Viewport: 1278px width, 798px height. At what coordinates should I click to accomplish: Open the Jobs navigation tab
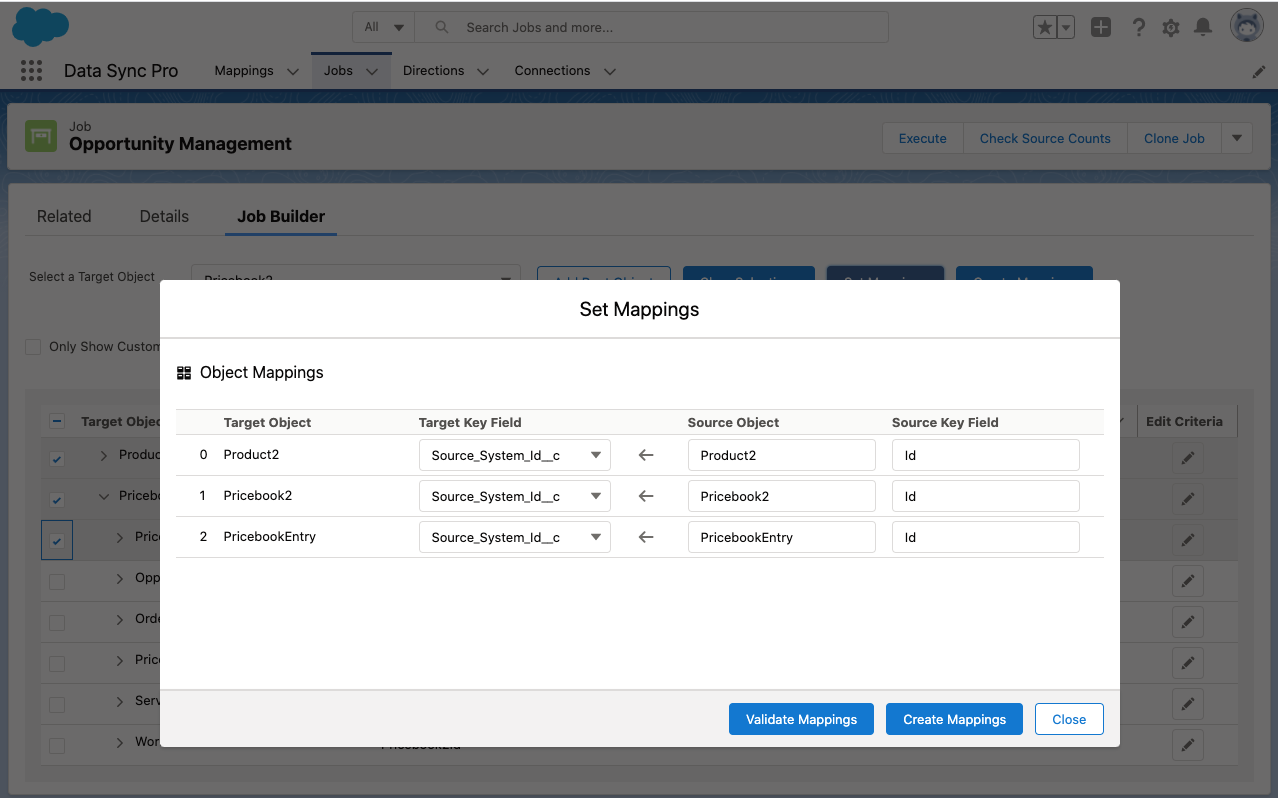coord(338,71)
